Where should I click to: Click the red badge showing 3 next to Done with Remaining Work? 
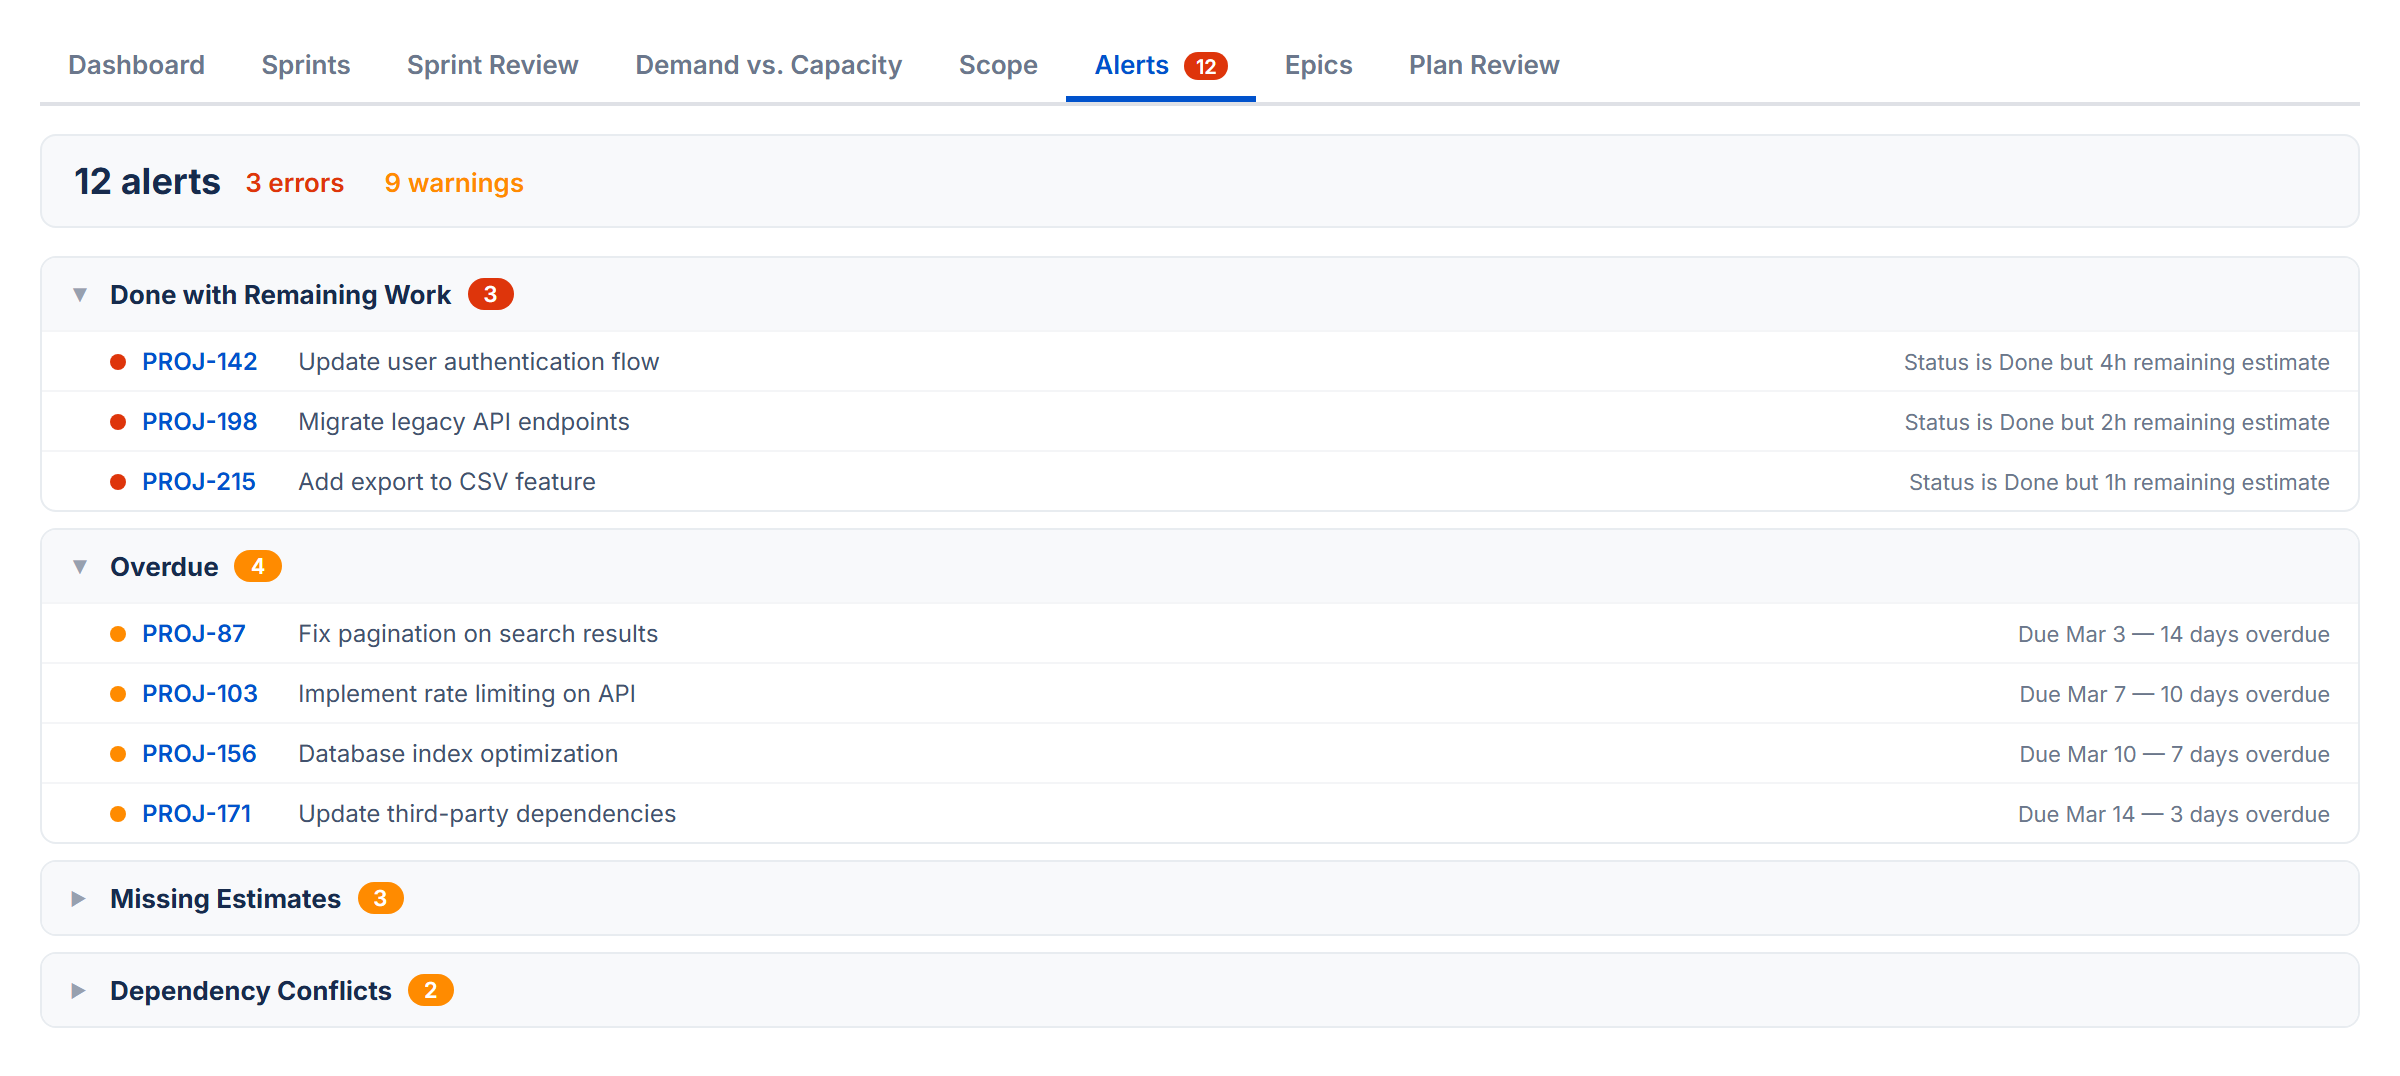click(x=491, y=293)
